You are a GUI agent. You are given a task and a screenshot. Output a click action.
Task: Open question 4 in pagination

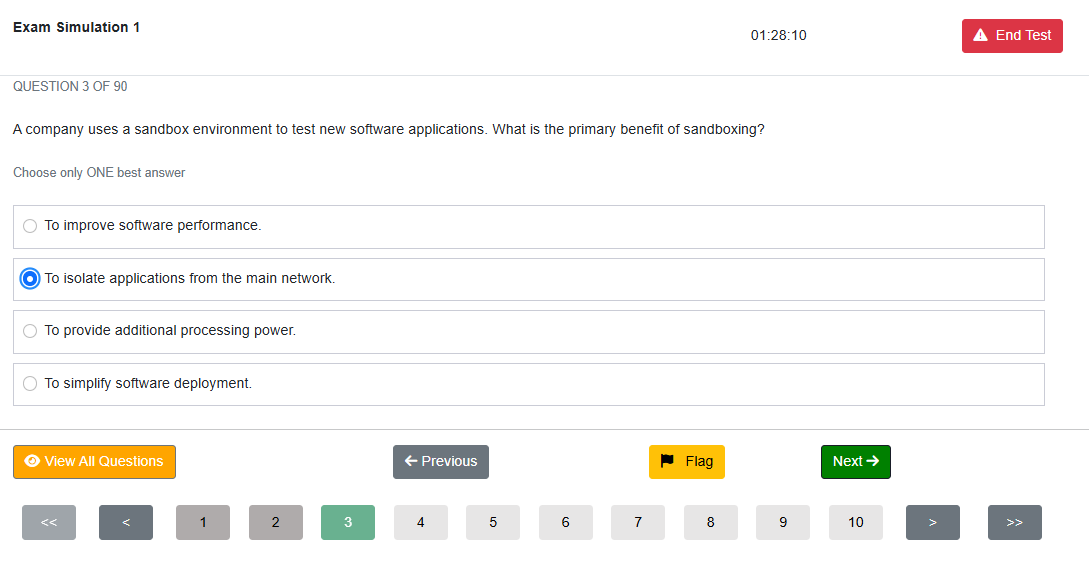[x=421, y=523]
